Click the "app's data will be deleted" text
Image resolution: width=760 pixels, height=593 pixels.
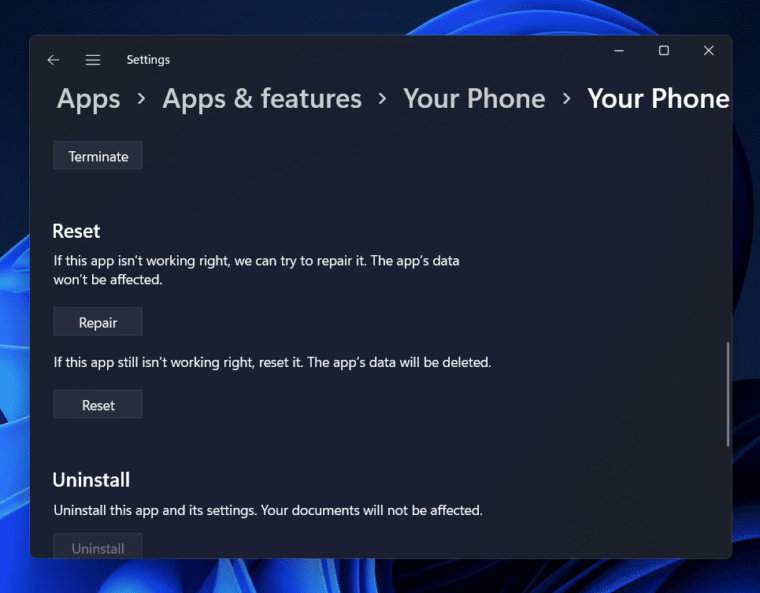[412, 362]
